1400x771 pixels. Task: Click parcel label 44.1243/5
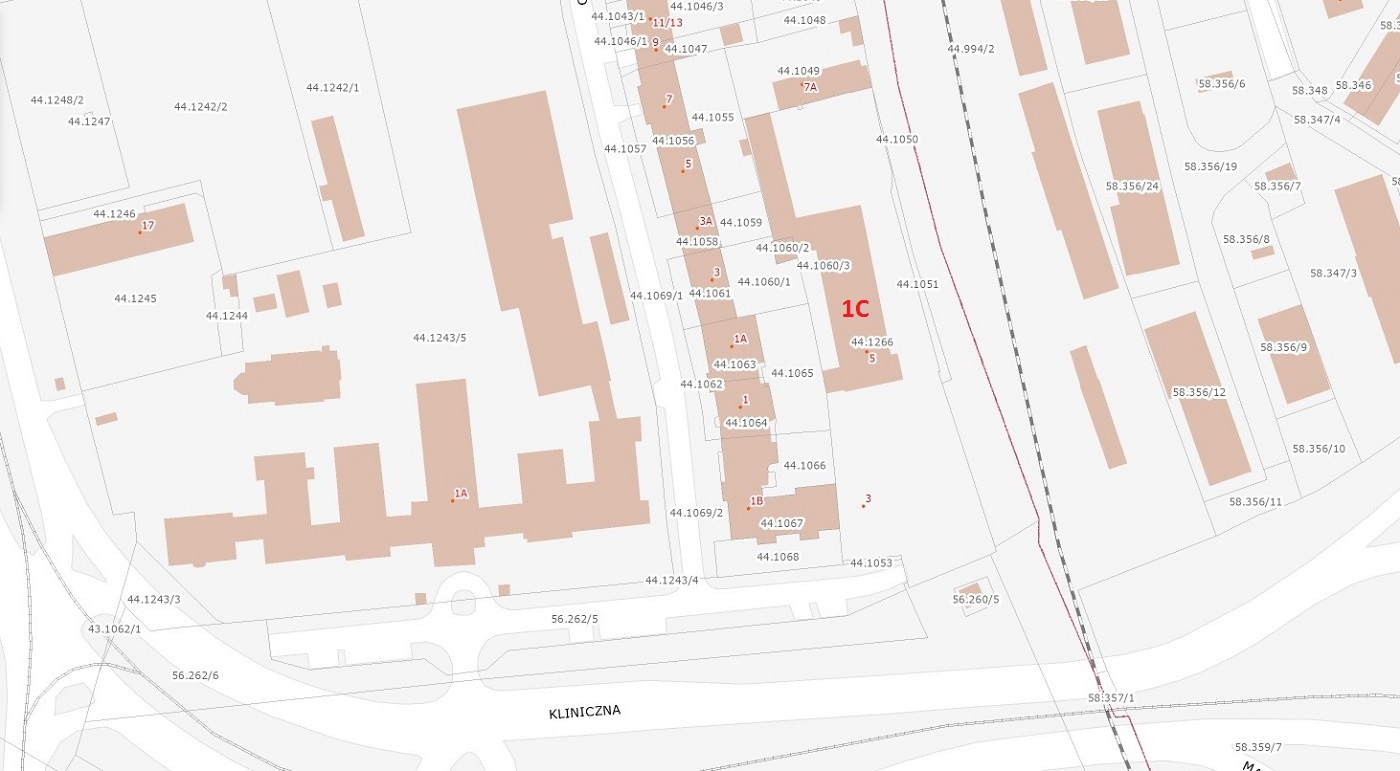439,338
